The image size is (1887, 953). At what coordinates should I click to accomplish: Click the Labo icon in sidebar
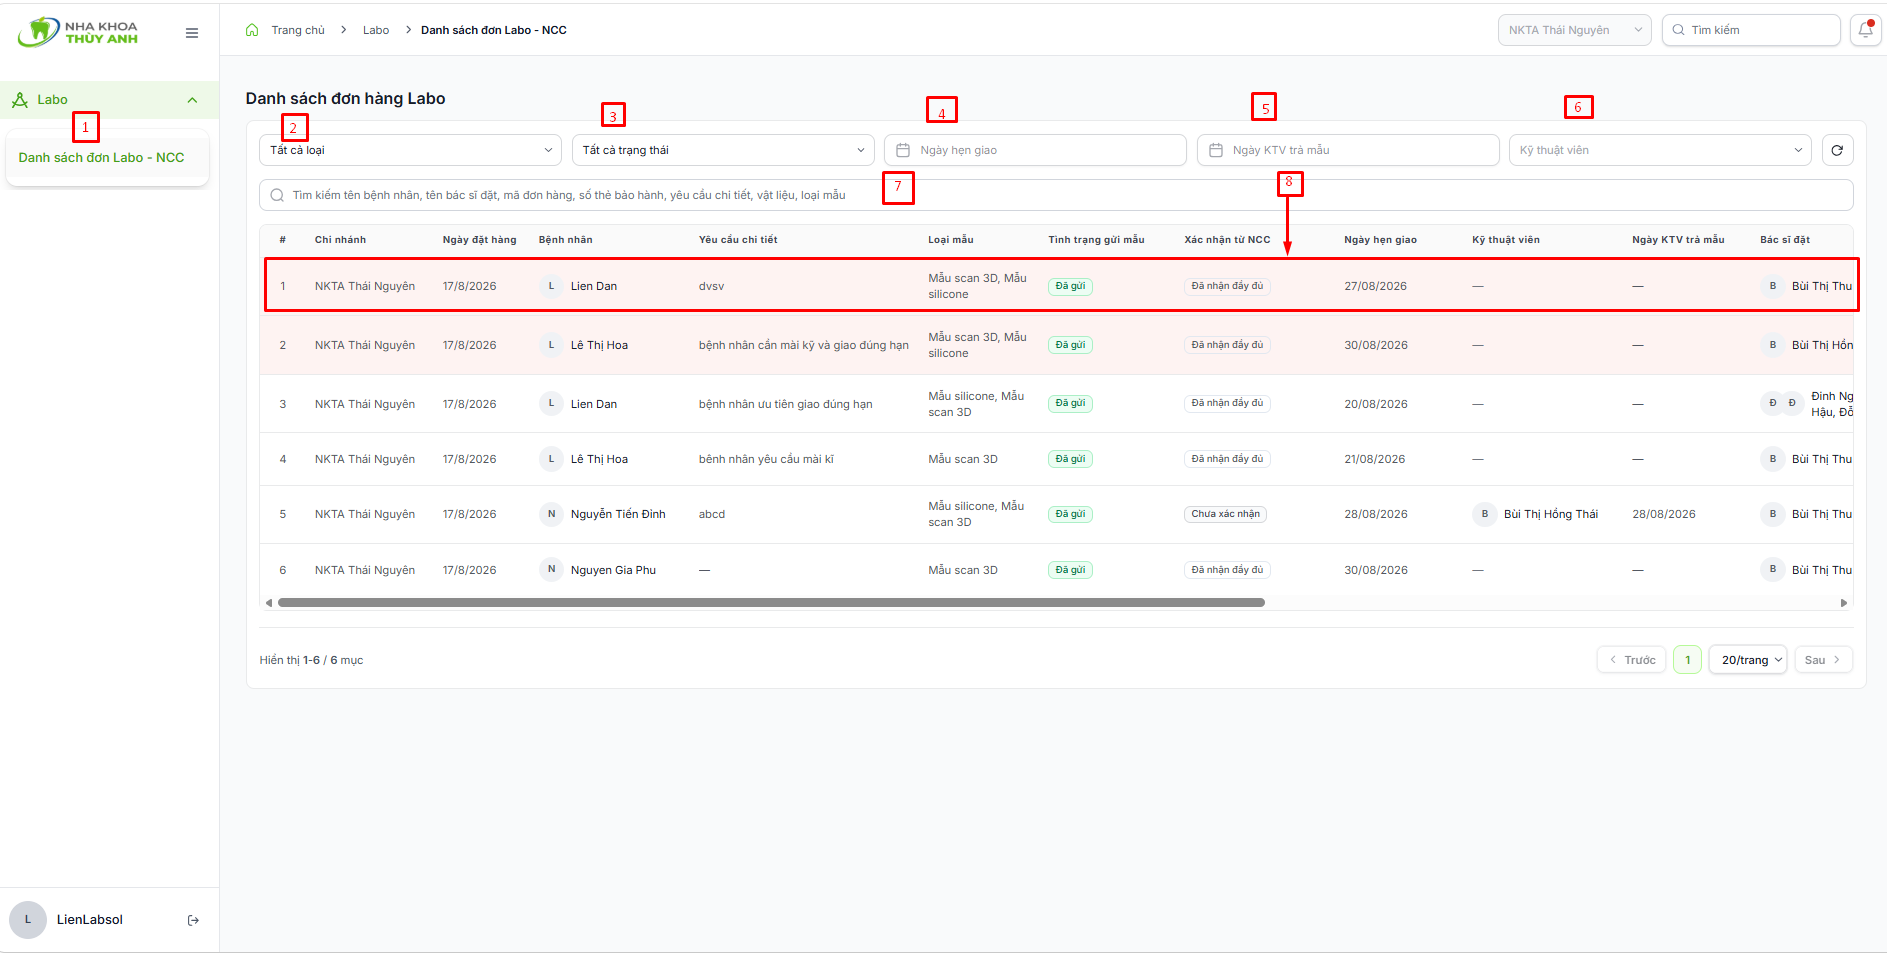pyautogui.click(x=19, y=100)
